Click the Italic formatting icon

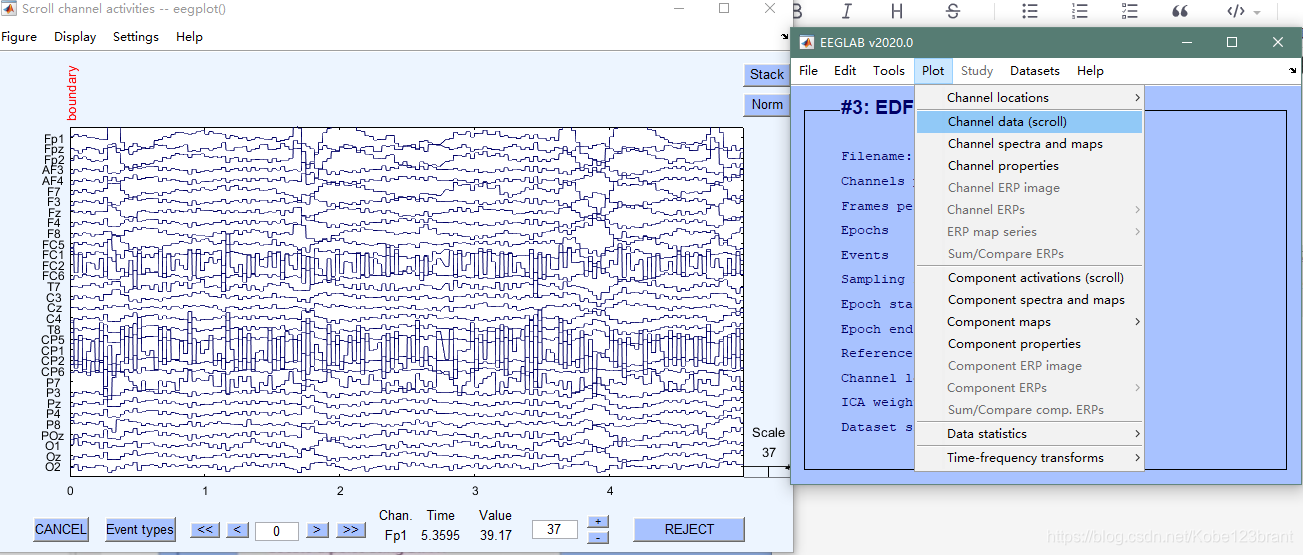click(847, 11)
